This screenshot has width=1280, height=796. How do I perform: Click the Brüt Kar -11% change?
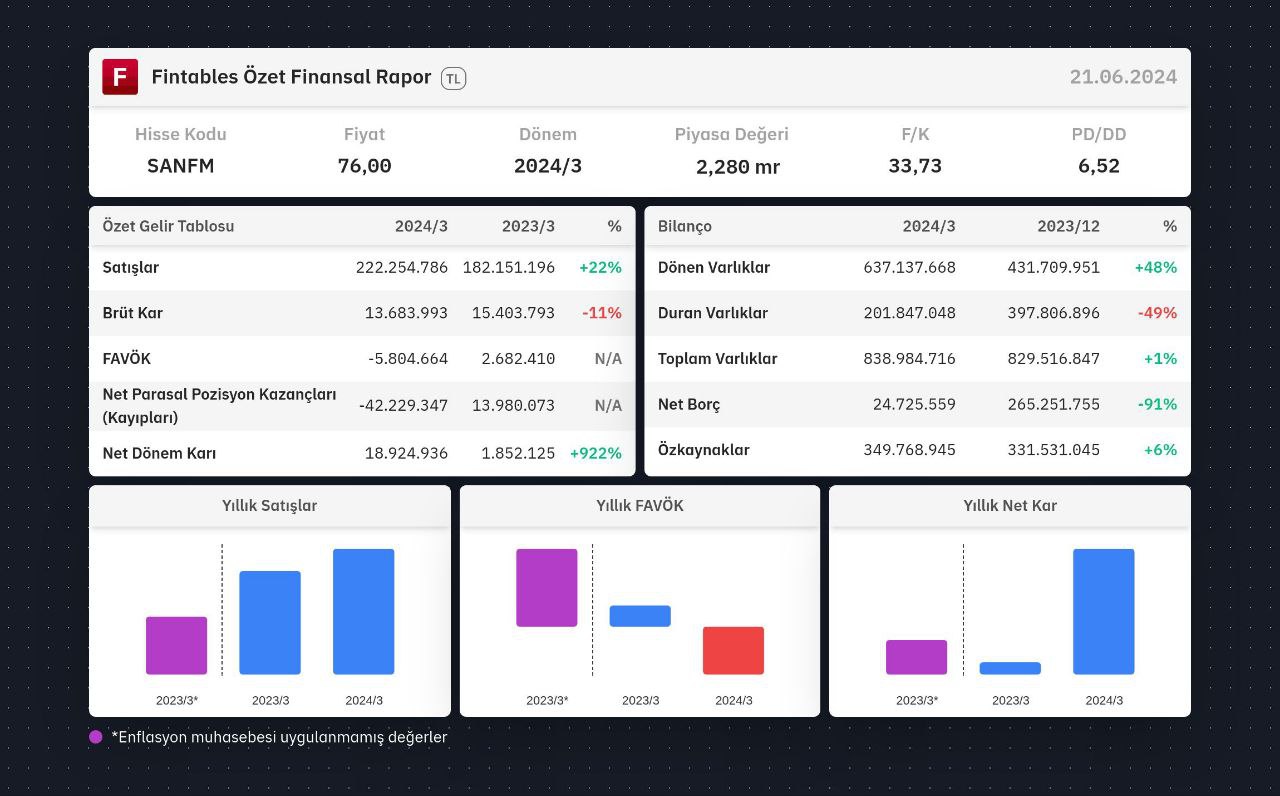(602, 313)
